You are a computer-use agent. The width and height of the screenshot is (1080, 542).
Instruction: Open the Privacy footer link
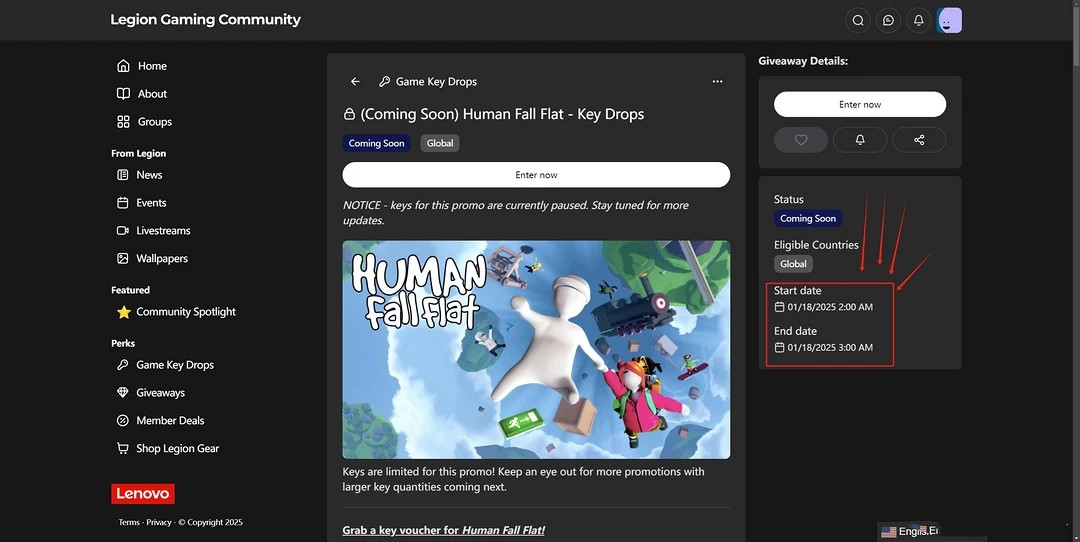[x=159, y=522]
